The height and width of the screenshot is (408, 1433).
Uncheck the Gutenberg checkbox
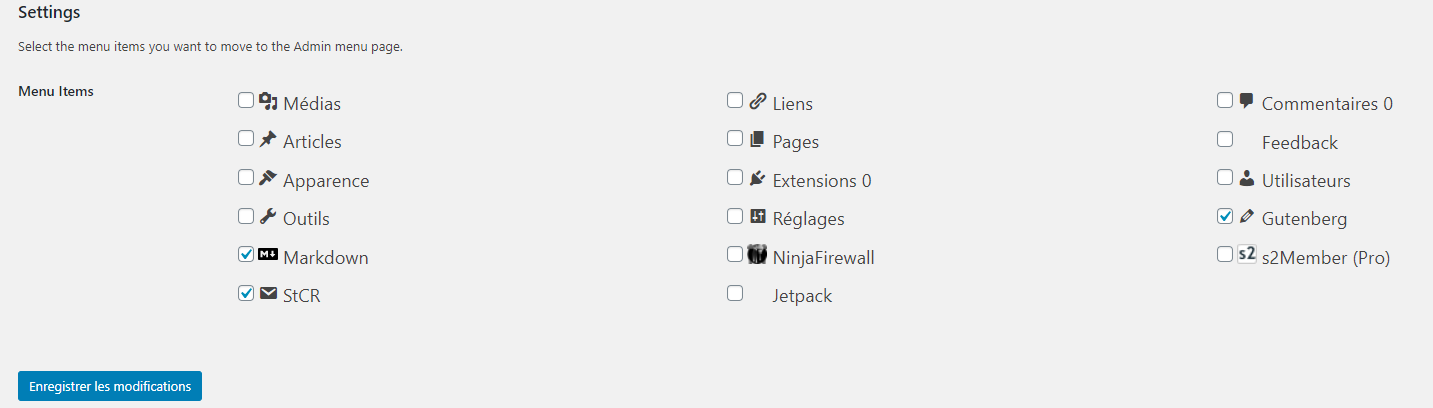(1225, 216)
